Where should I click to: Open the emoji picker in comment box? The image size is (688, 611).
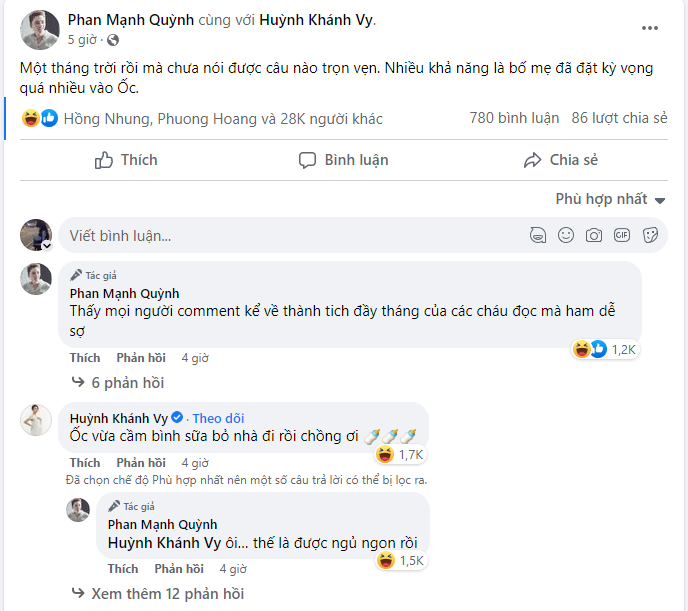[566, 236]
